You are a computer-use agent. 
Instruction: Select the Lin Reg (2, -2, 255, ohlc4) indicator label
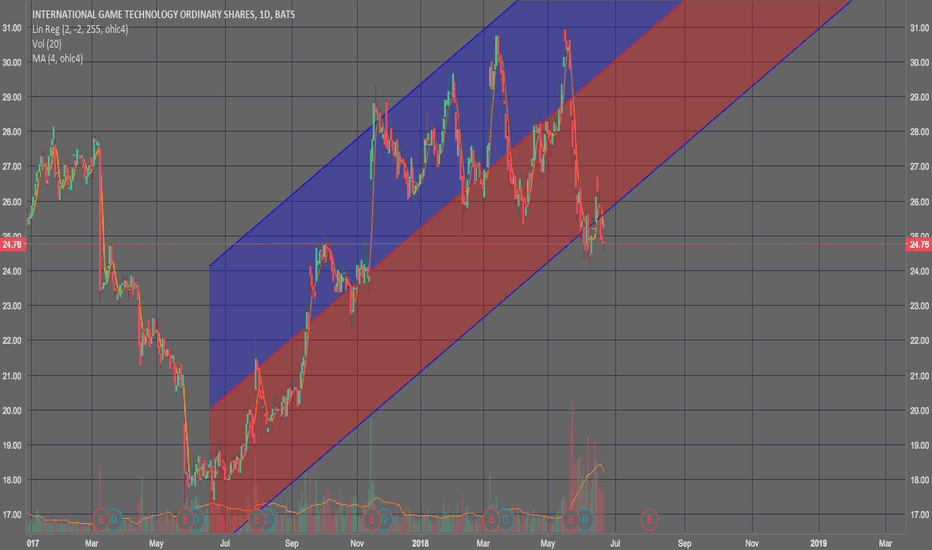pos(80,29)
